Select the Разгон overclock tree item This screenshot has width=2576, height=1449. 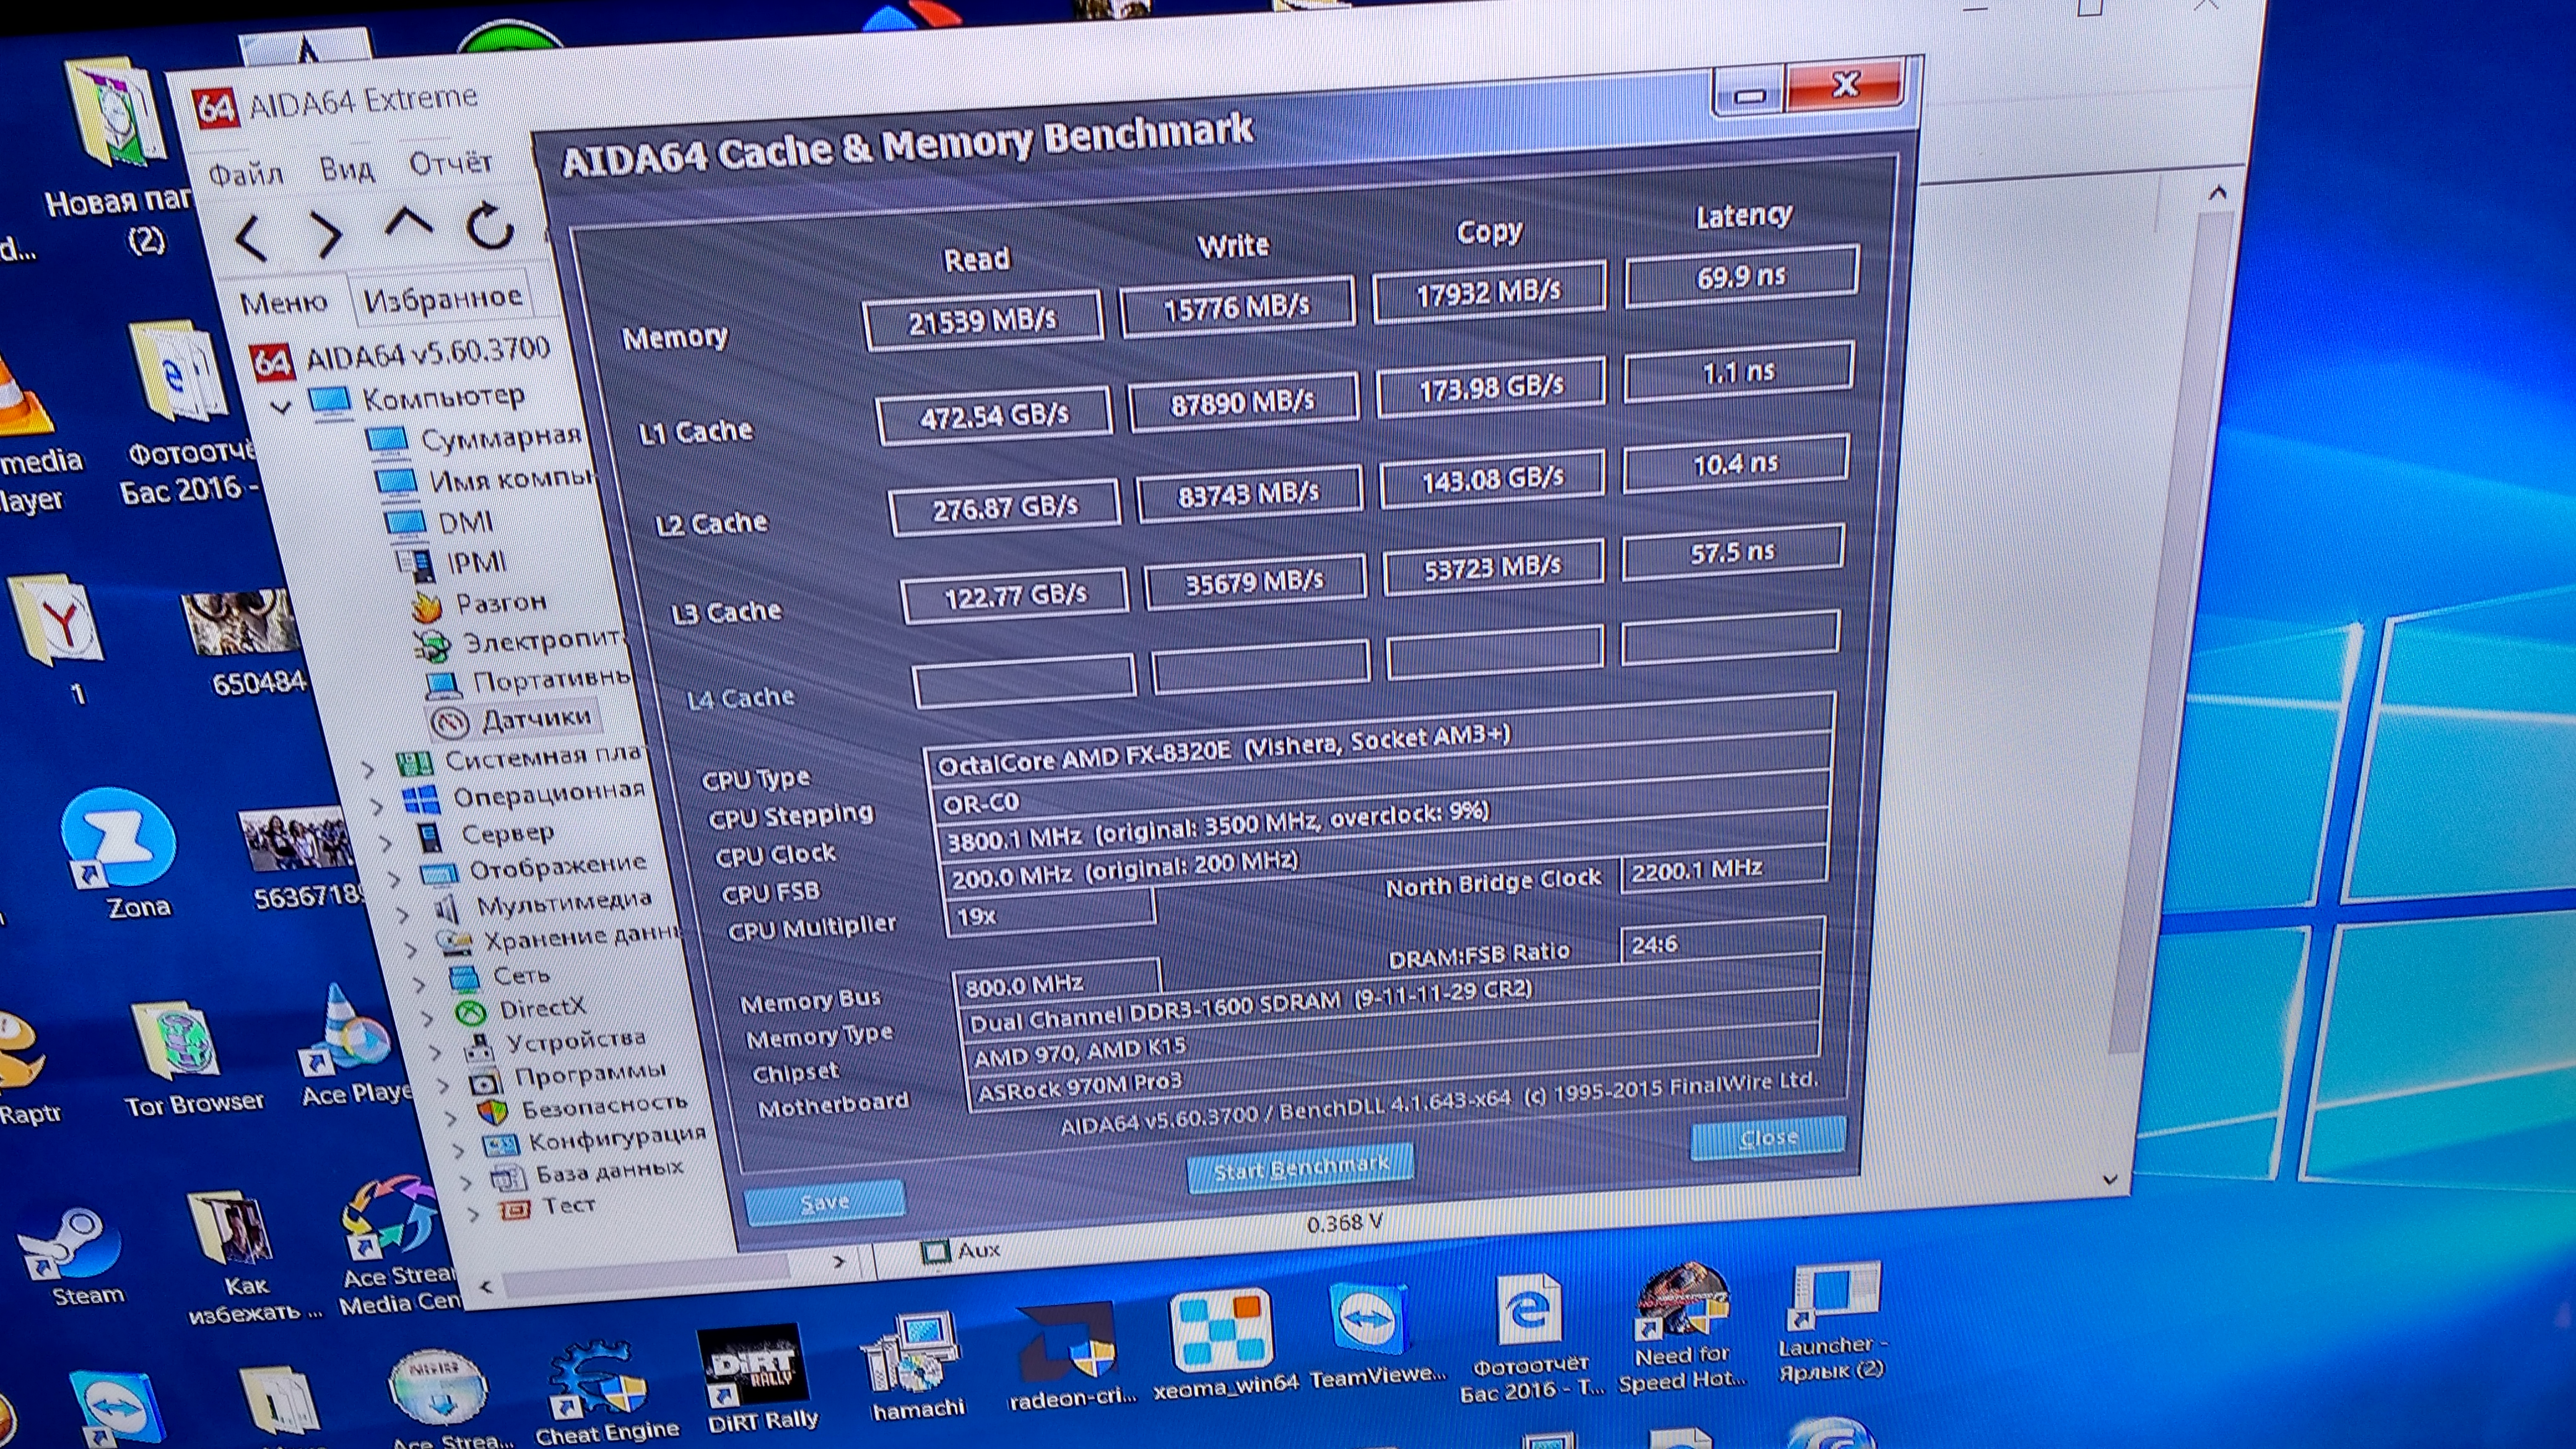click(500, 603)
